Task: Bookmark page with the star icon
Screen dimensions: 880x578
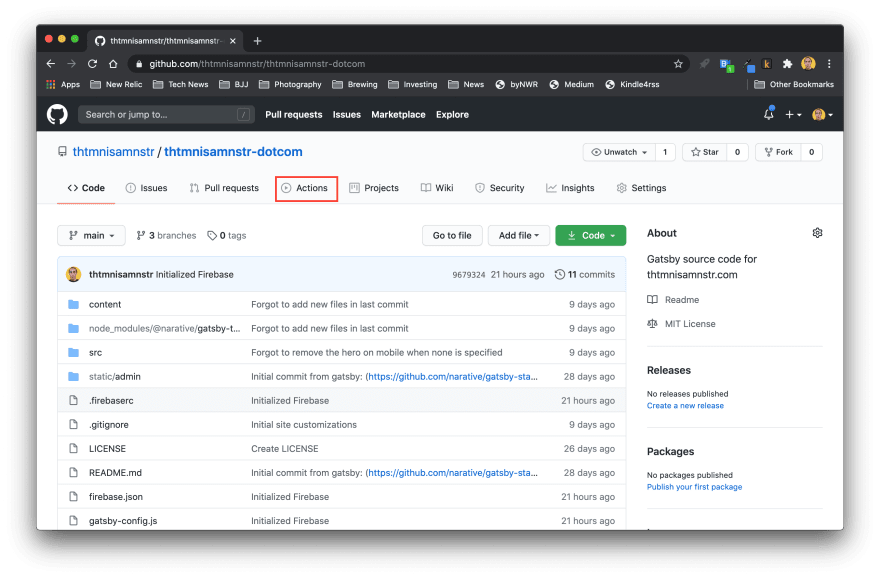Action: tap(678, 64)
